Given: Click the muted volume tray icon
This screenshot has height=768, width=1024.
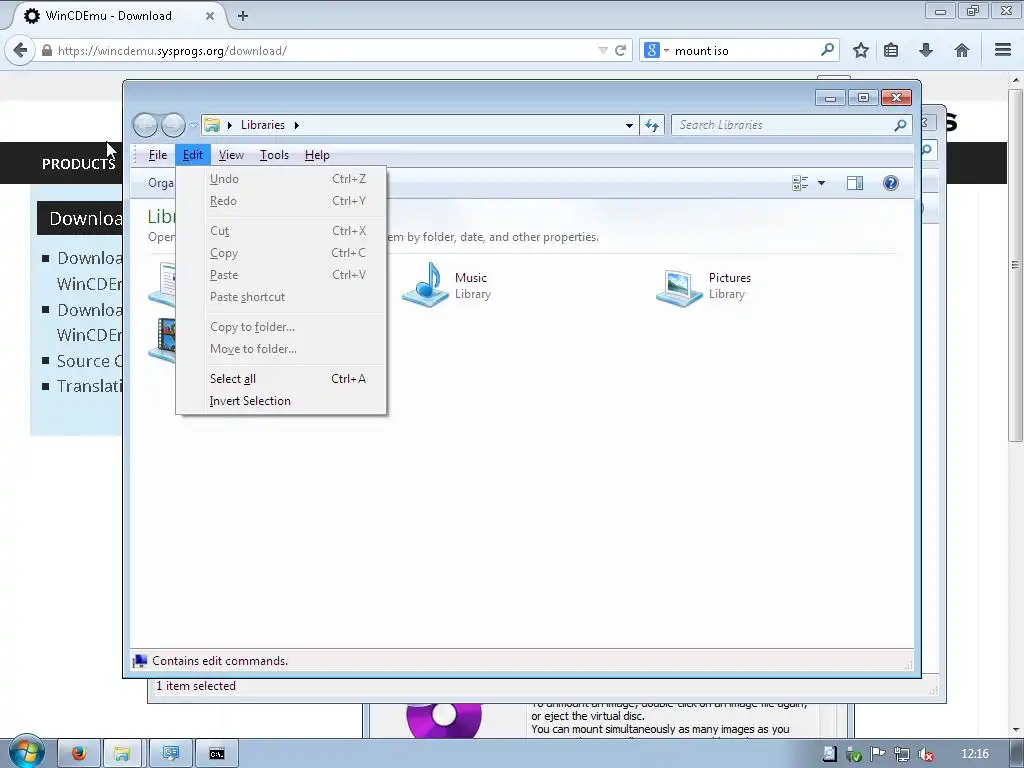Looking at the screenshot, I should (x=925, y=754).
